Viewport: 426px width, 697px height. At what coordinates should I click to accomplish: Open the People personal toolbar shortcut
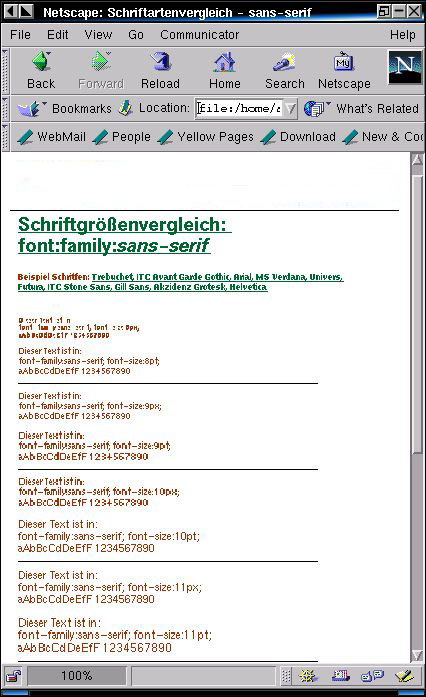click(121, 136)
